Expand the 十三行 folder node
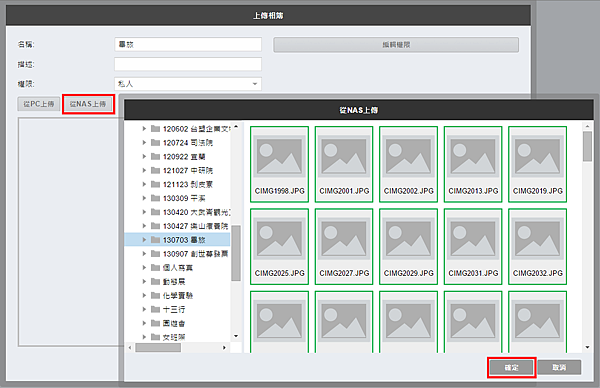Image resolution: width=600 pixels, height=388 pixels. pyautogui.click(x=144, y=309)
